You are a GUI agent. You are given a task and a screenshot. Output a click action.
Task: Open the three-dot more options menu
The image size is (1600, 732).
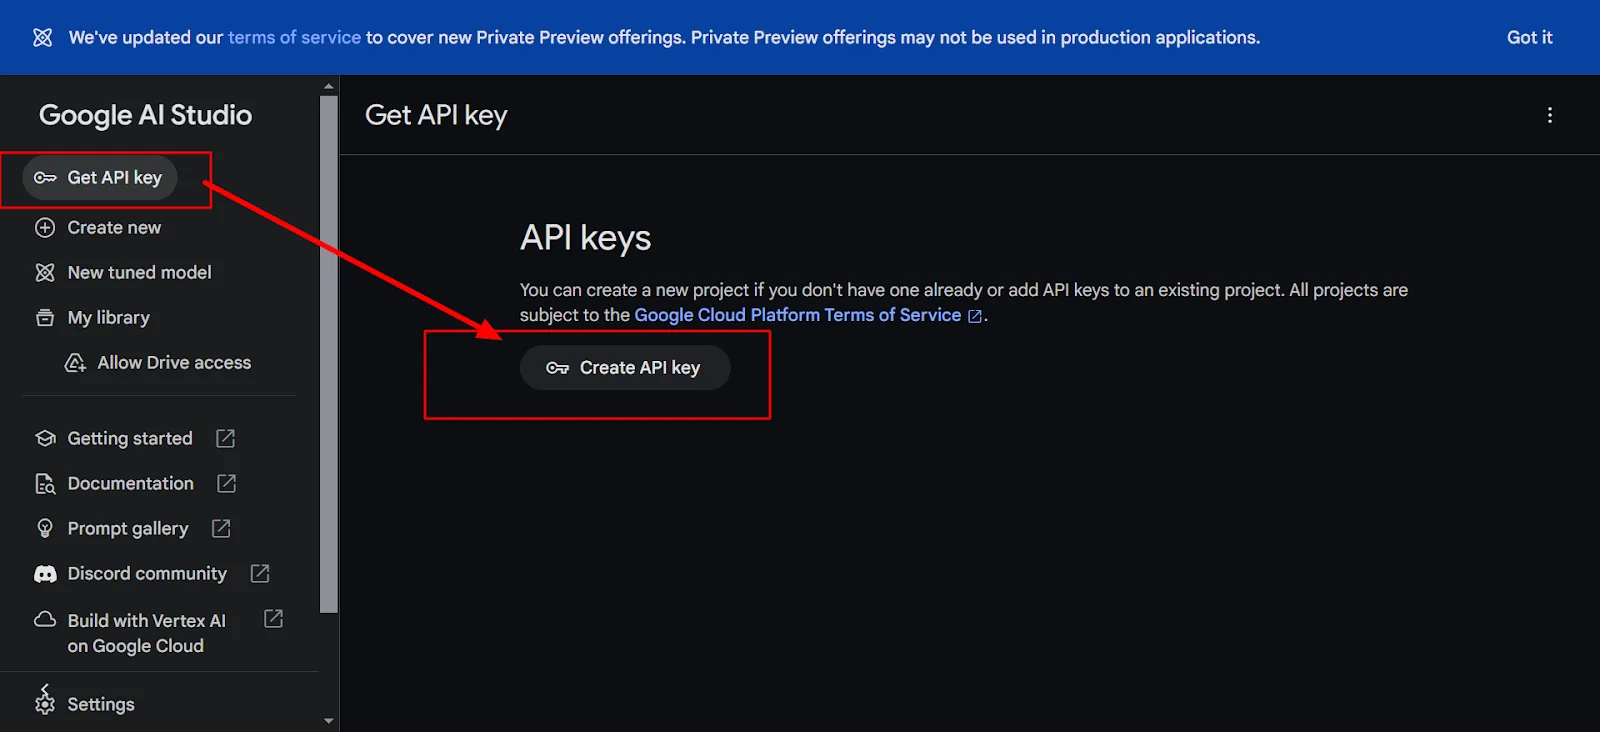(1550, 115)
